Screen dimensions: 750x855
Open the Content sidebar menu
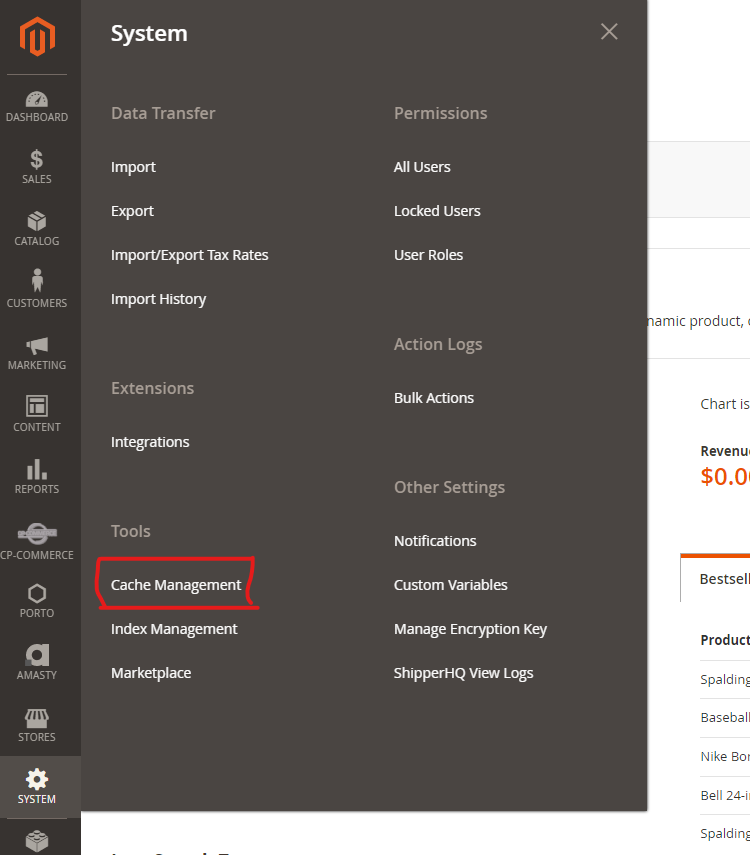coord(37,414)
